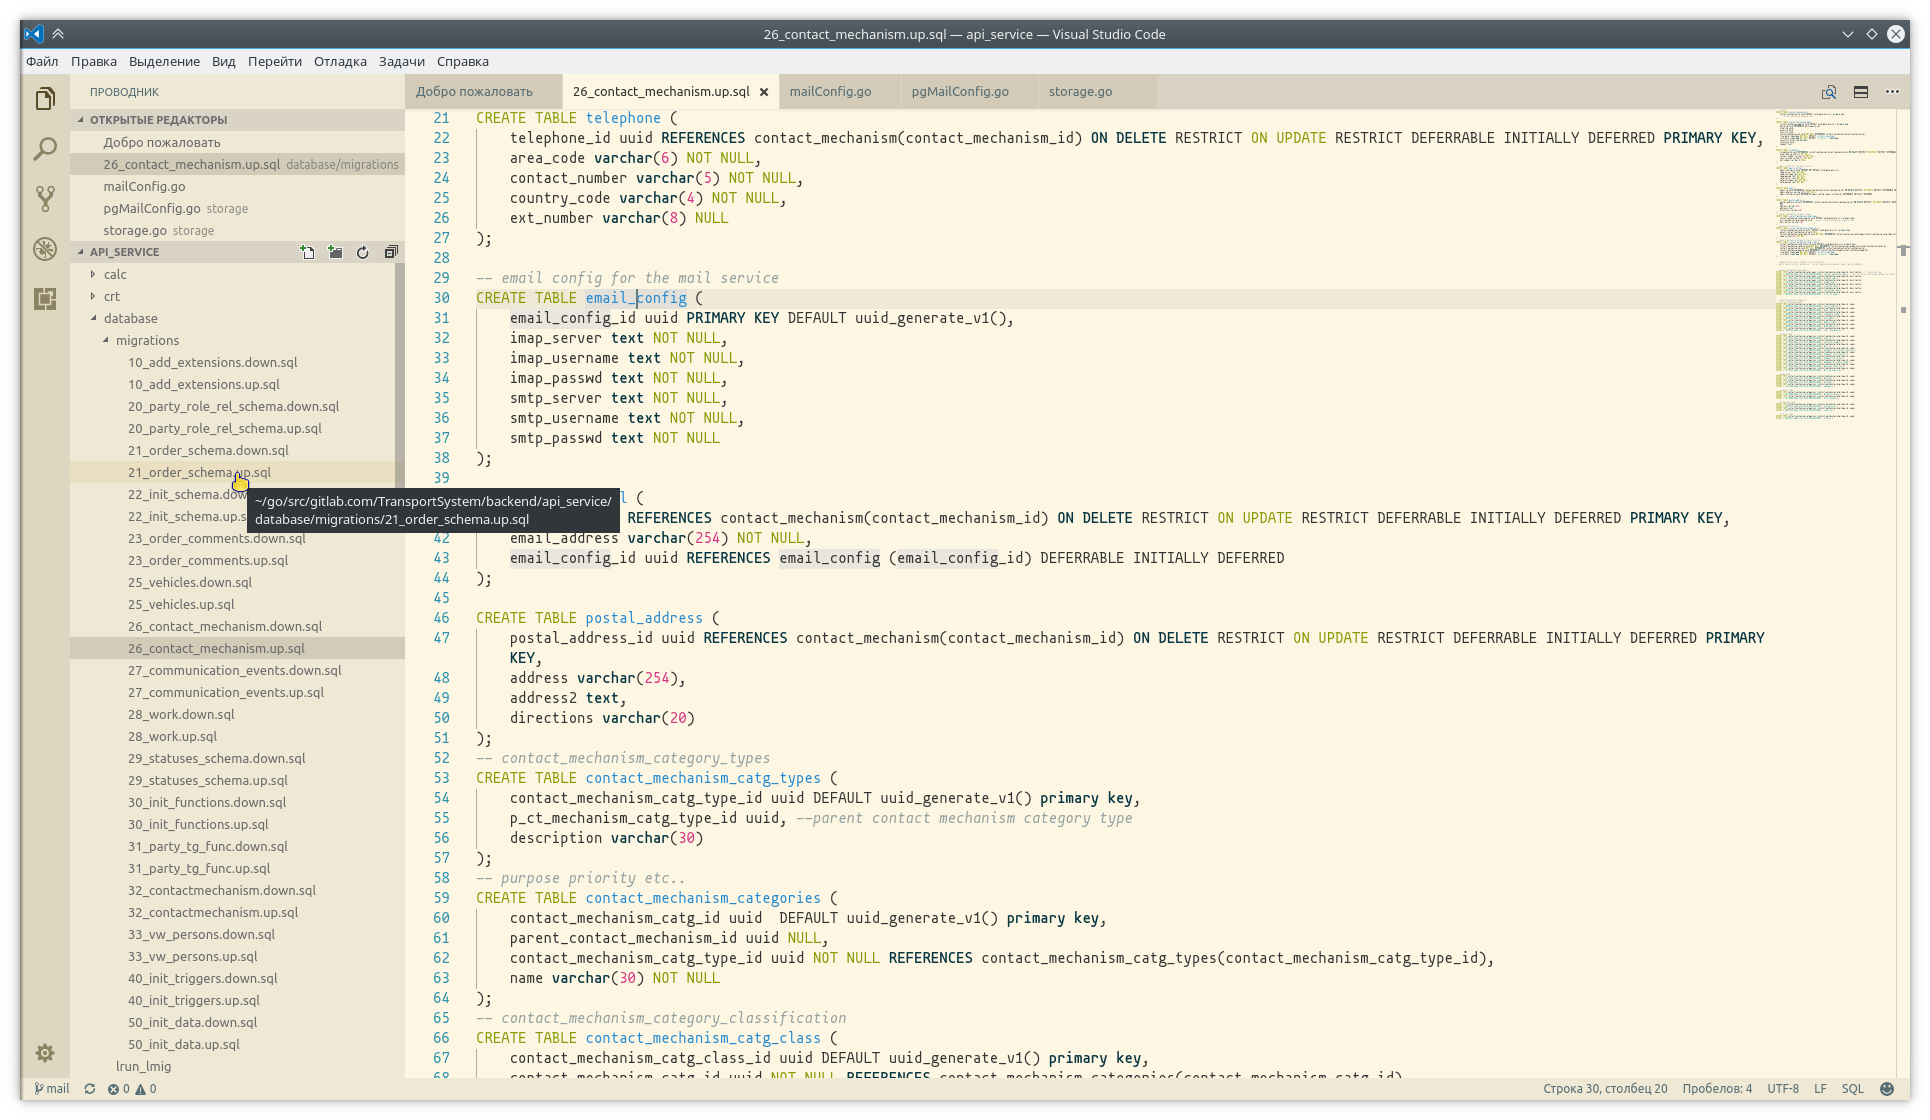Open the Отладка menu
1930x1120 pixels.
[340, 61]
